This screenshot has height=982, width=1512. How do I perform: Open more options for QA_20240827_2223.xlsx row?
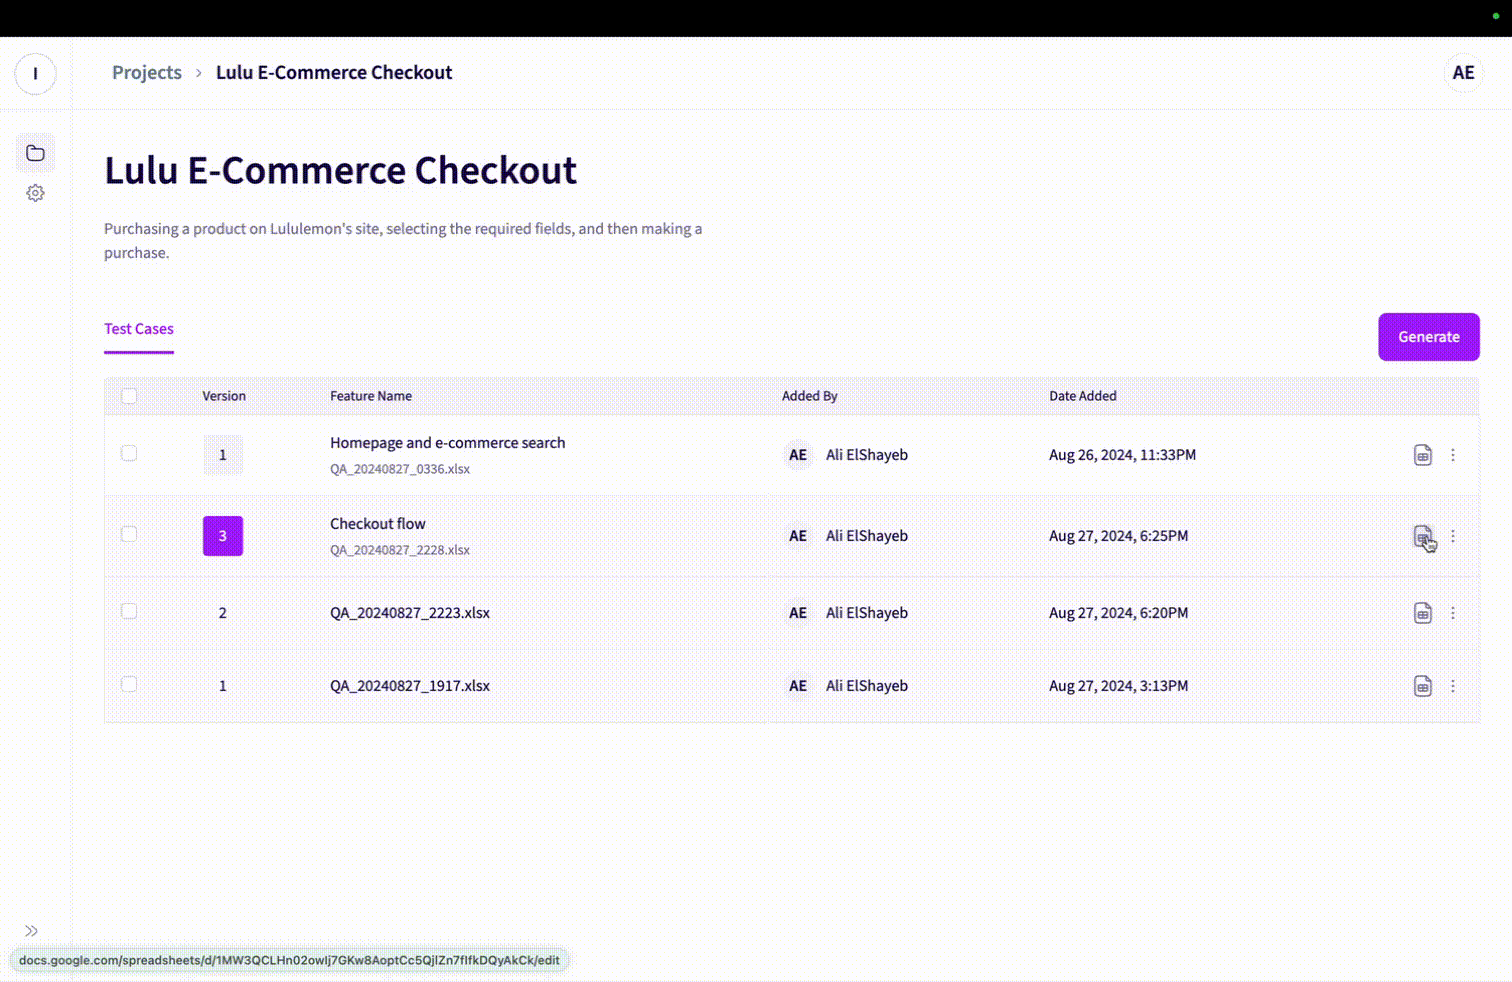[1453, 613]
